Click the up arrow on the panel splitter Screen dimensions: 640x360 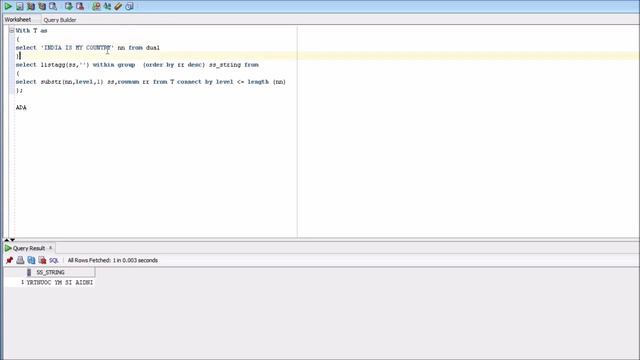pos(7,240)
